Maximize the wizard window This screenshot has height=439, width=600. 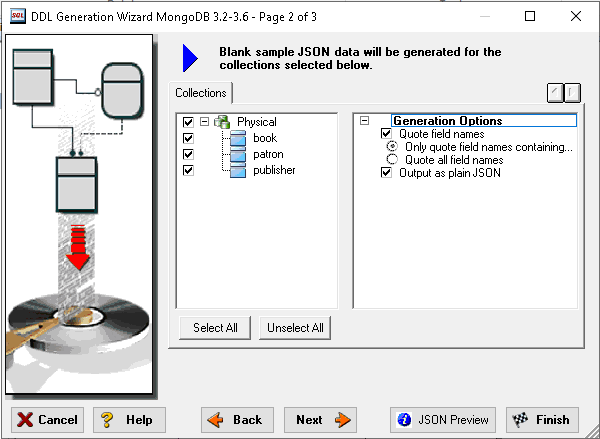point(530,16)
